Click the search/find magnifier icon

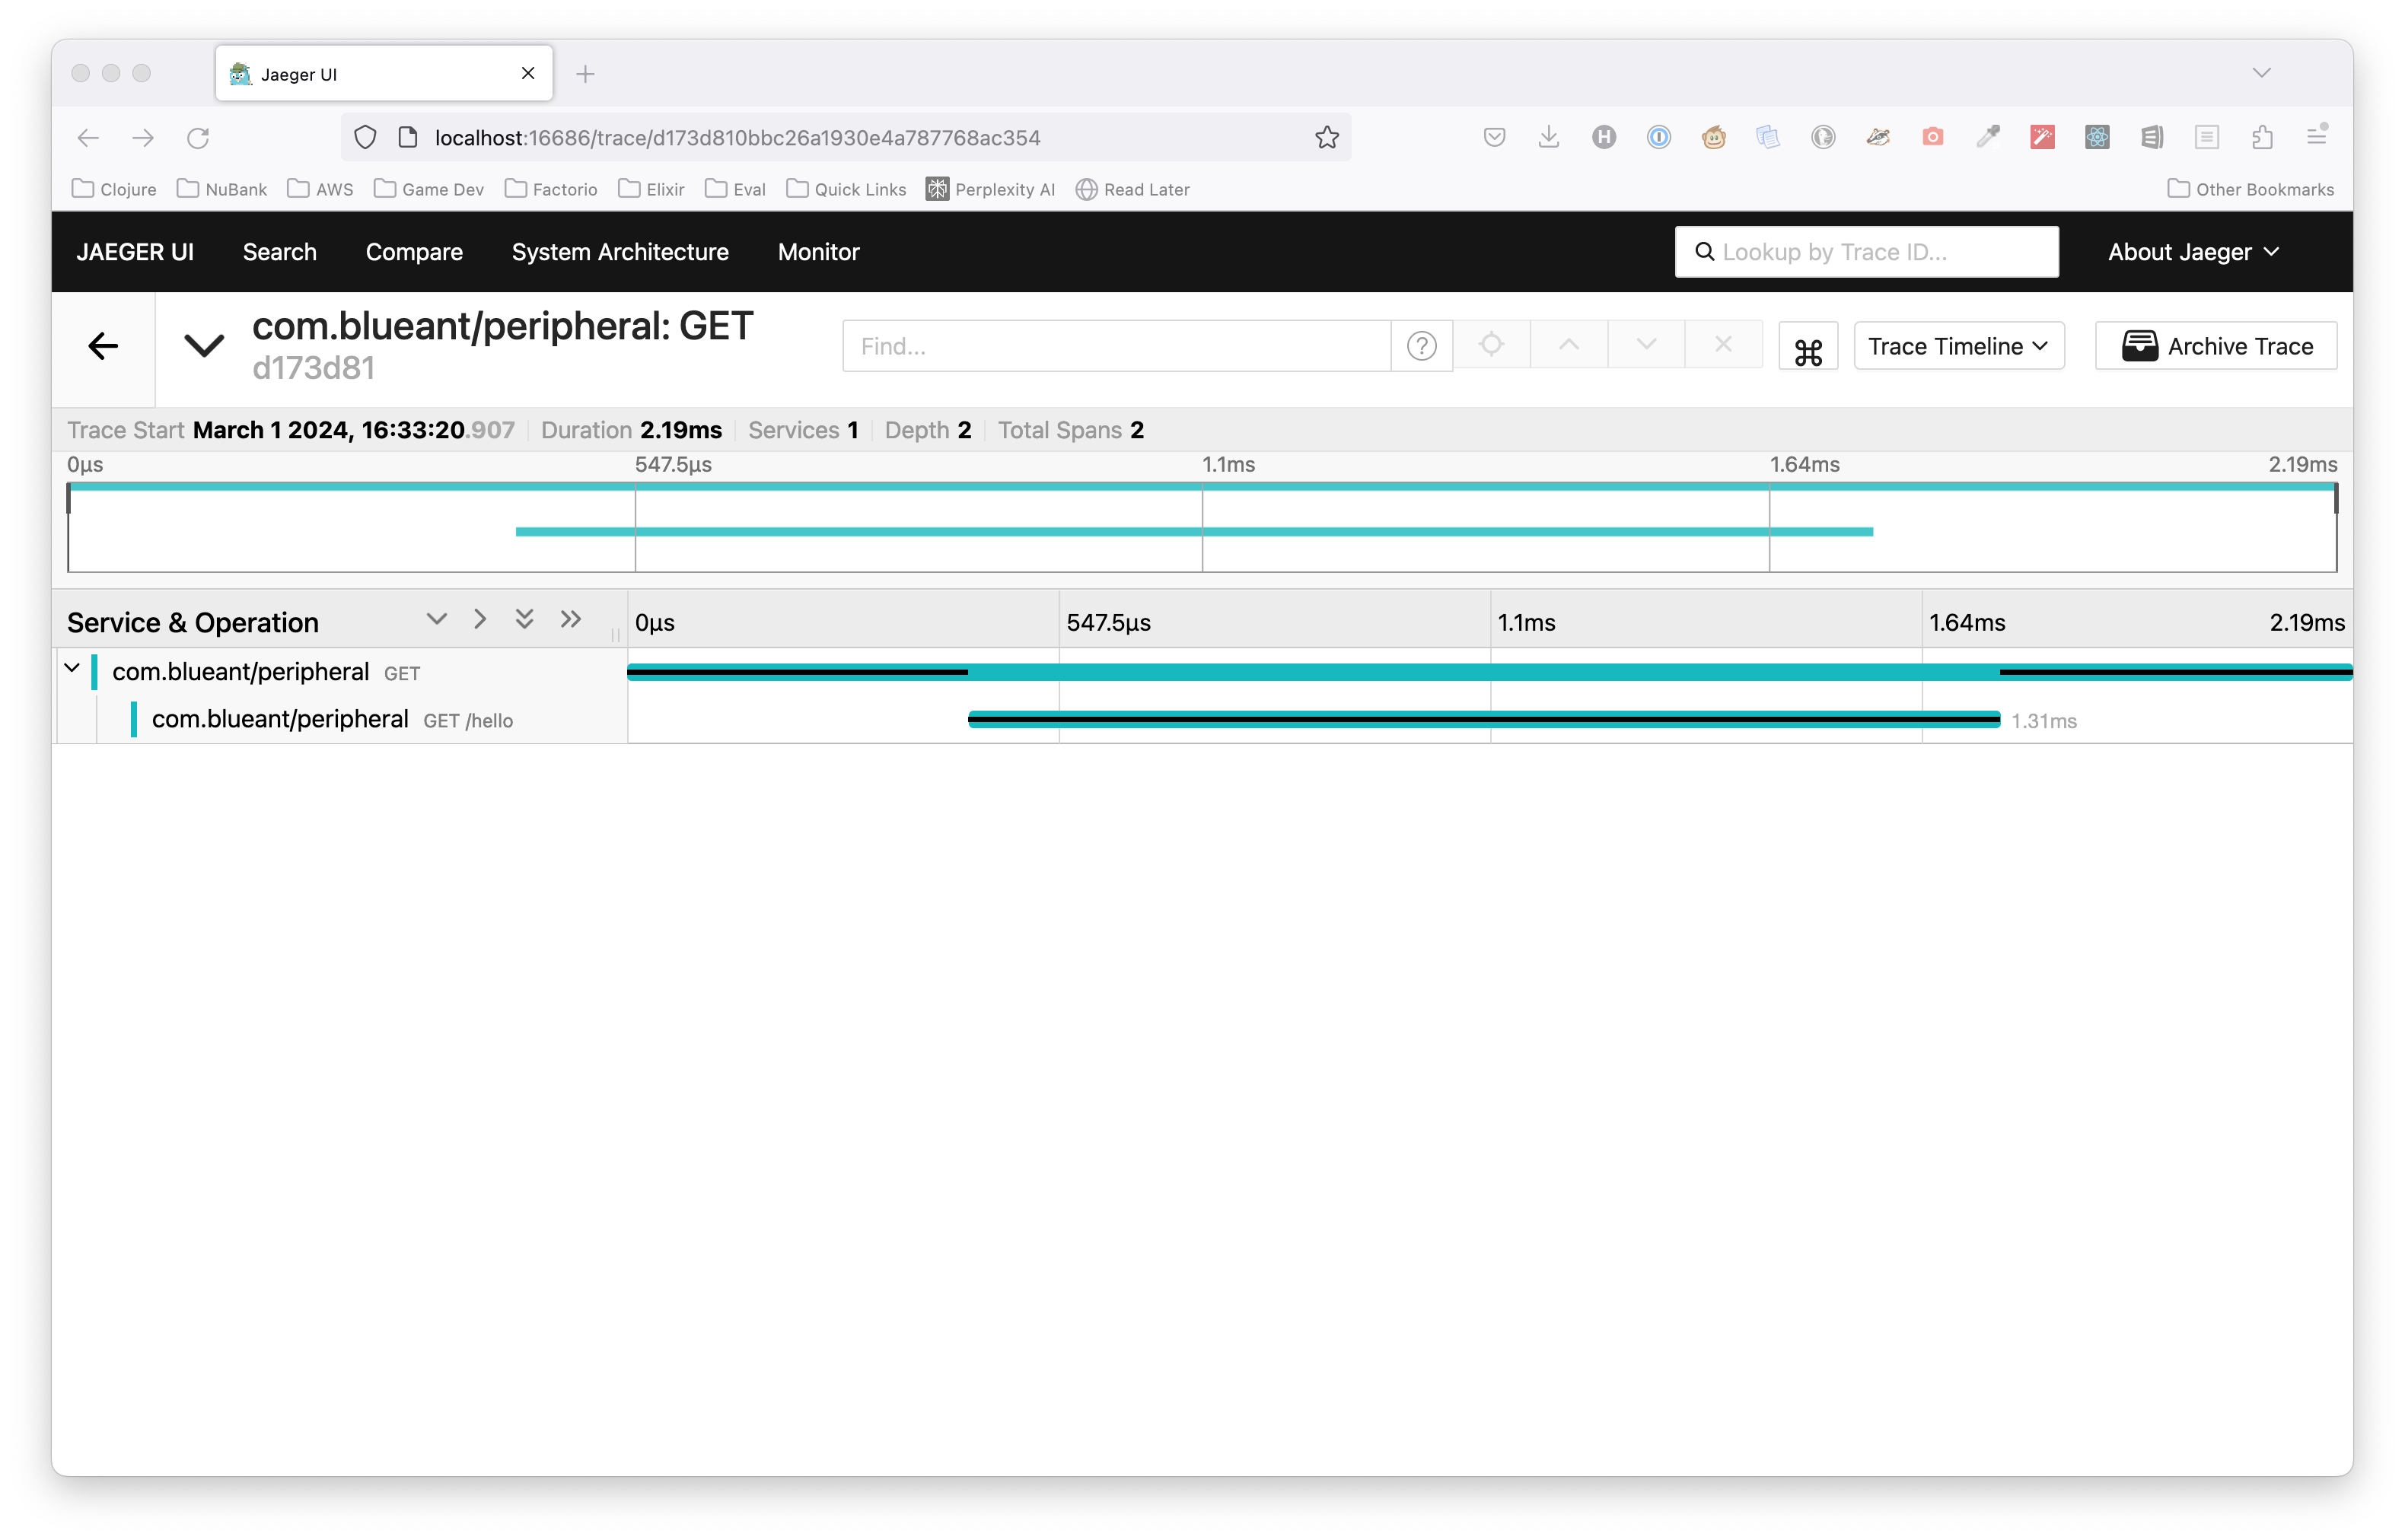point(1702,250)
